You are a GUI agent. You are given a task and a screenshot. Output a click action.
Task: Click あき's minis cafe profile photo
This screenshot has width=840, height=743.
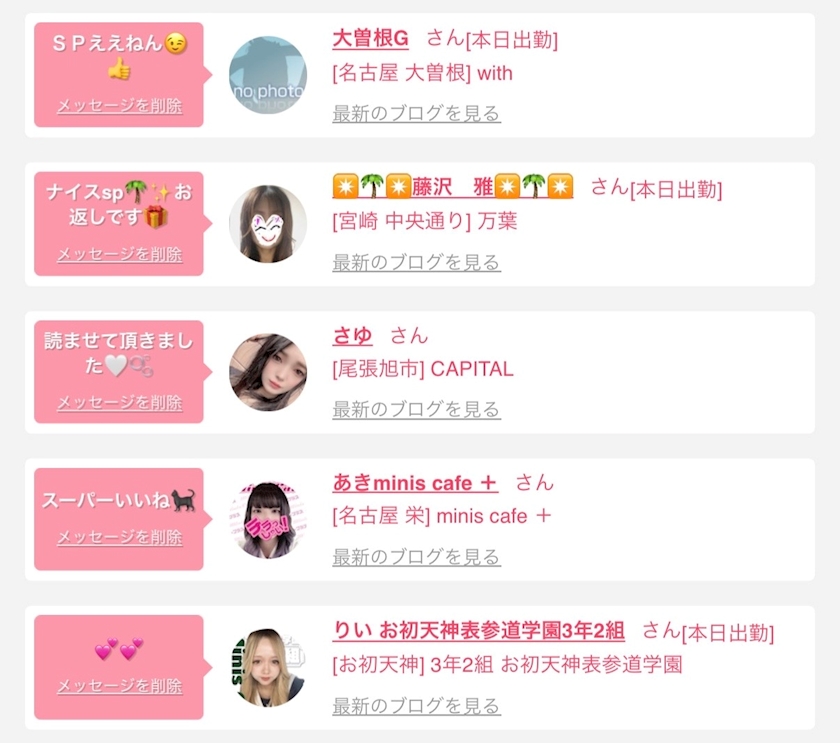[x=268, y=520]
